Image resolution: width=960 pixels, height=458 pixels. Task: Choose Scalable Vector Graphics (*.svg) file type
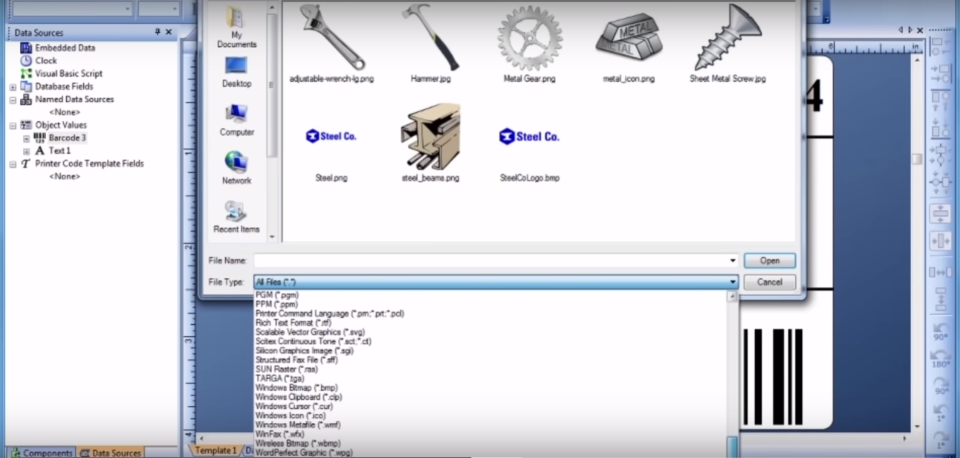[x=310, y=332]
